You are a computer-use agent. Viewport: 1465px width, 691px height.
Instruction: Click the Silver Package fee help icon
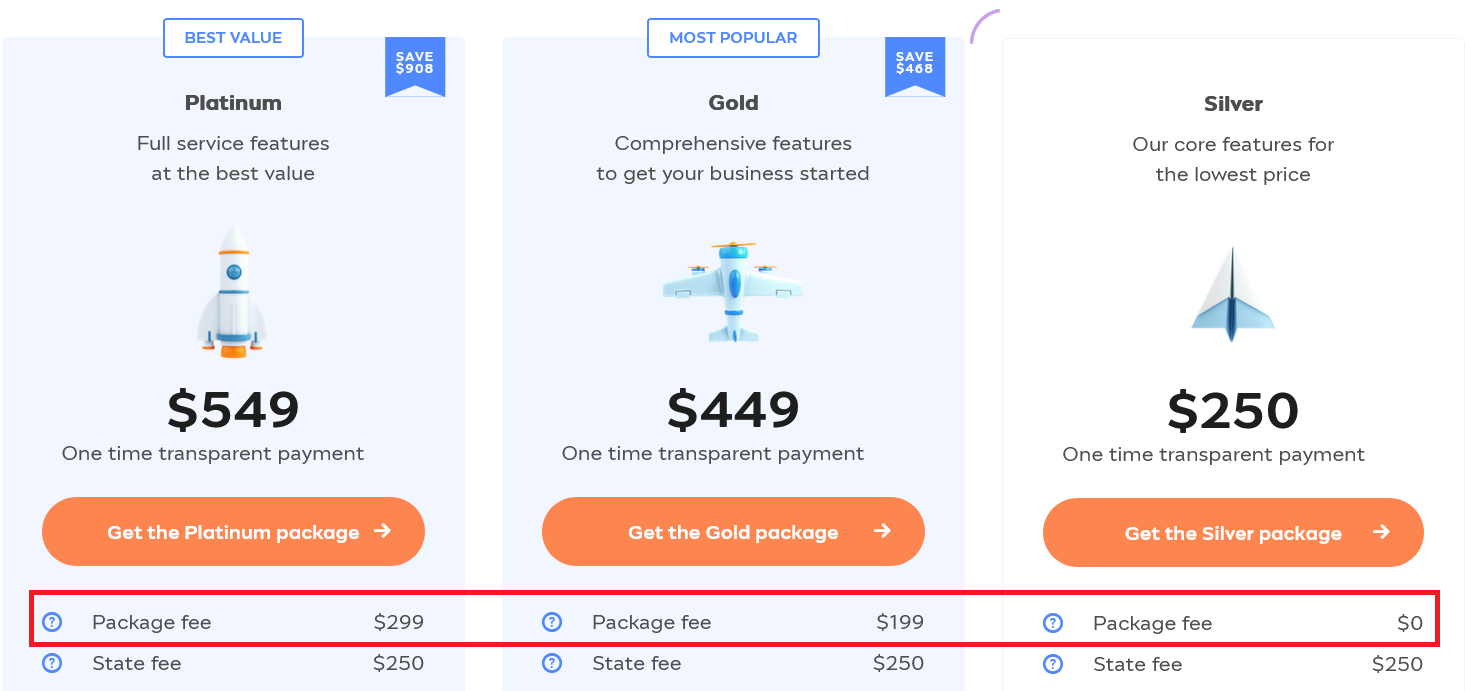click(1053, 623)
